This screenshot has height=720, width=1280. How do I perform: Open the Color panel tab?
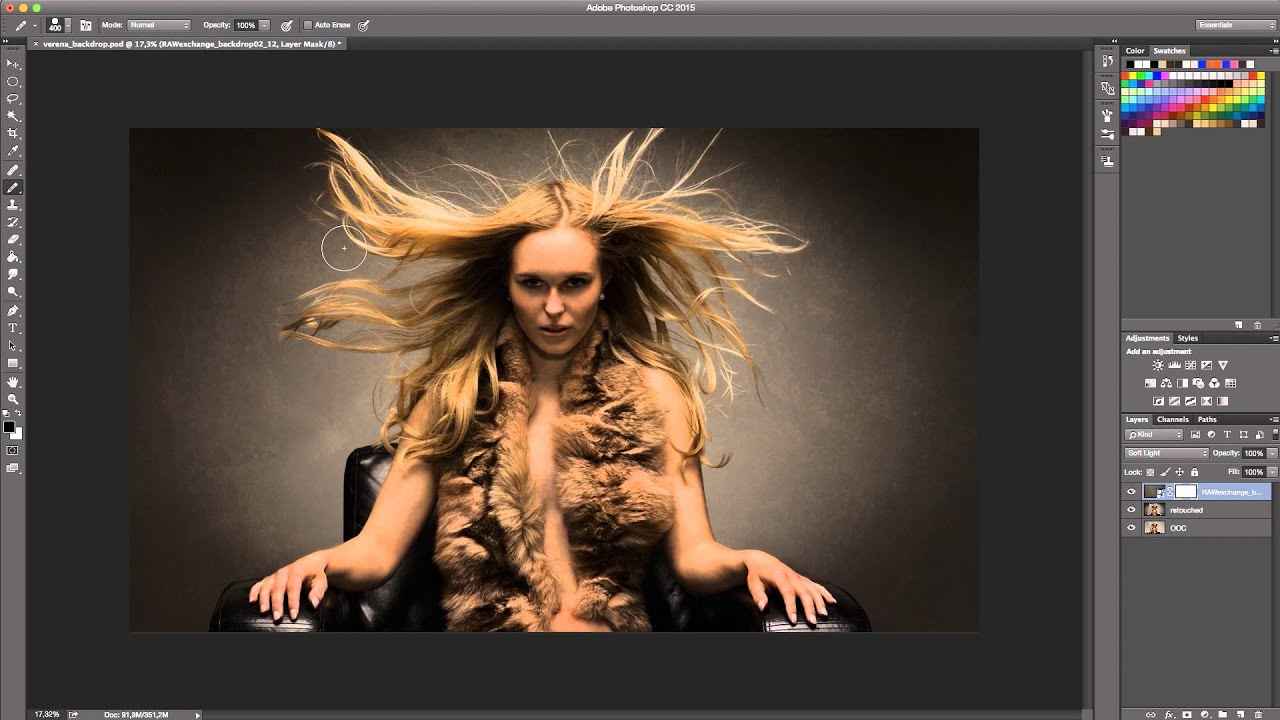coord(1135,51)
